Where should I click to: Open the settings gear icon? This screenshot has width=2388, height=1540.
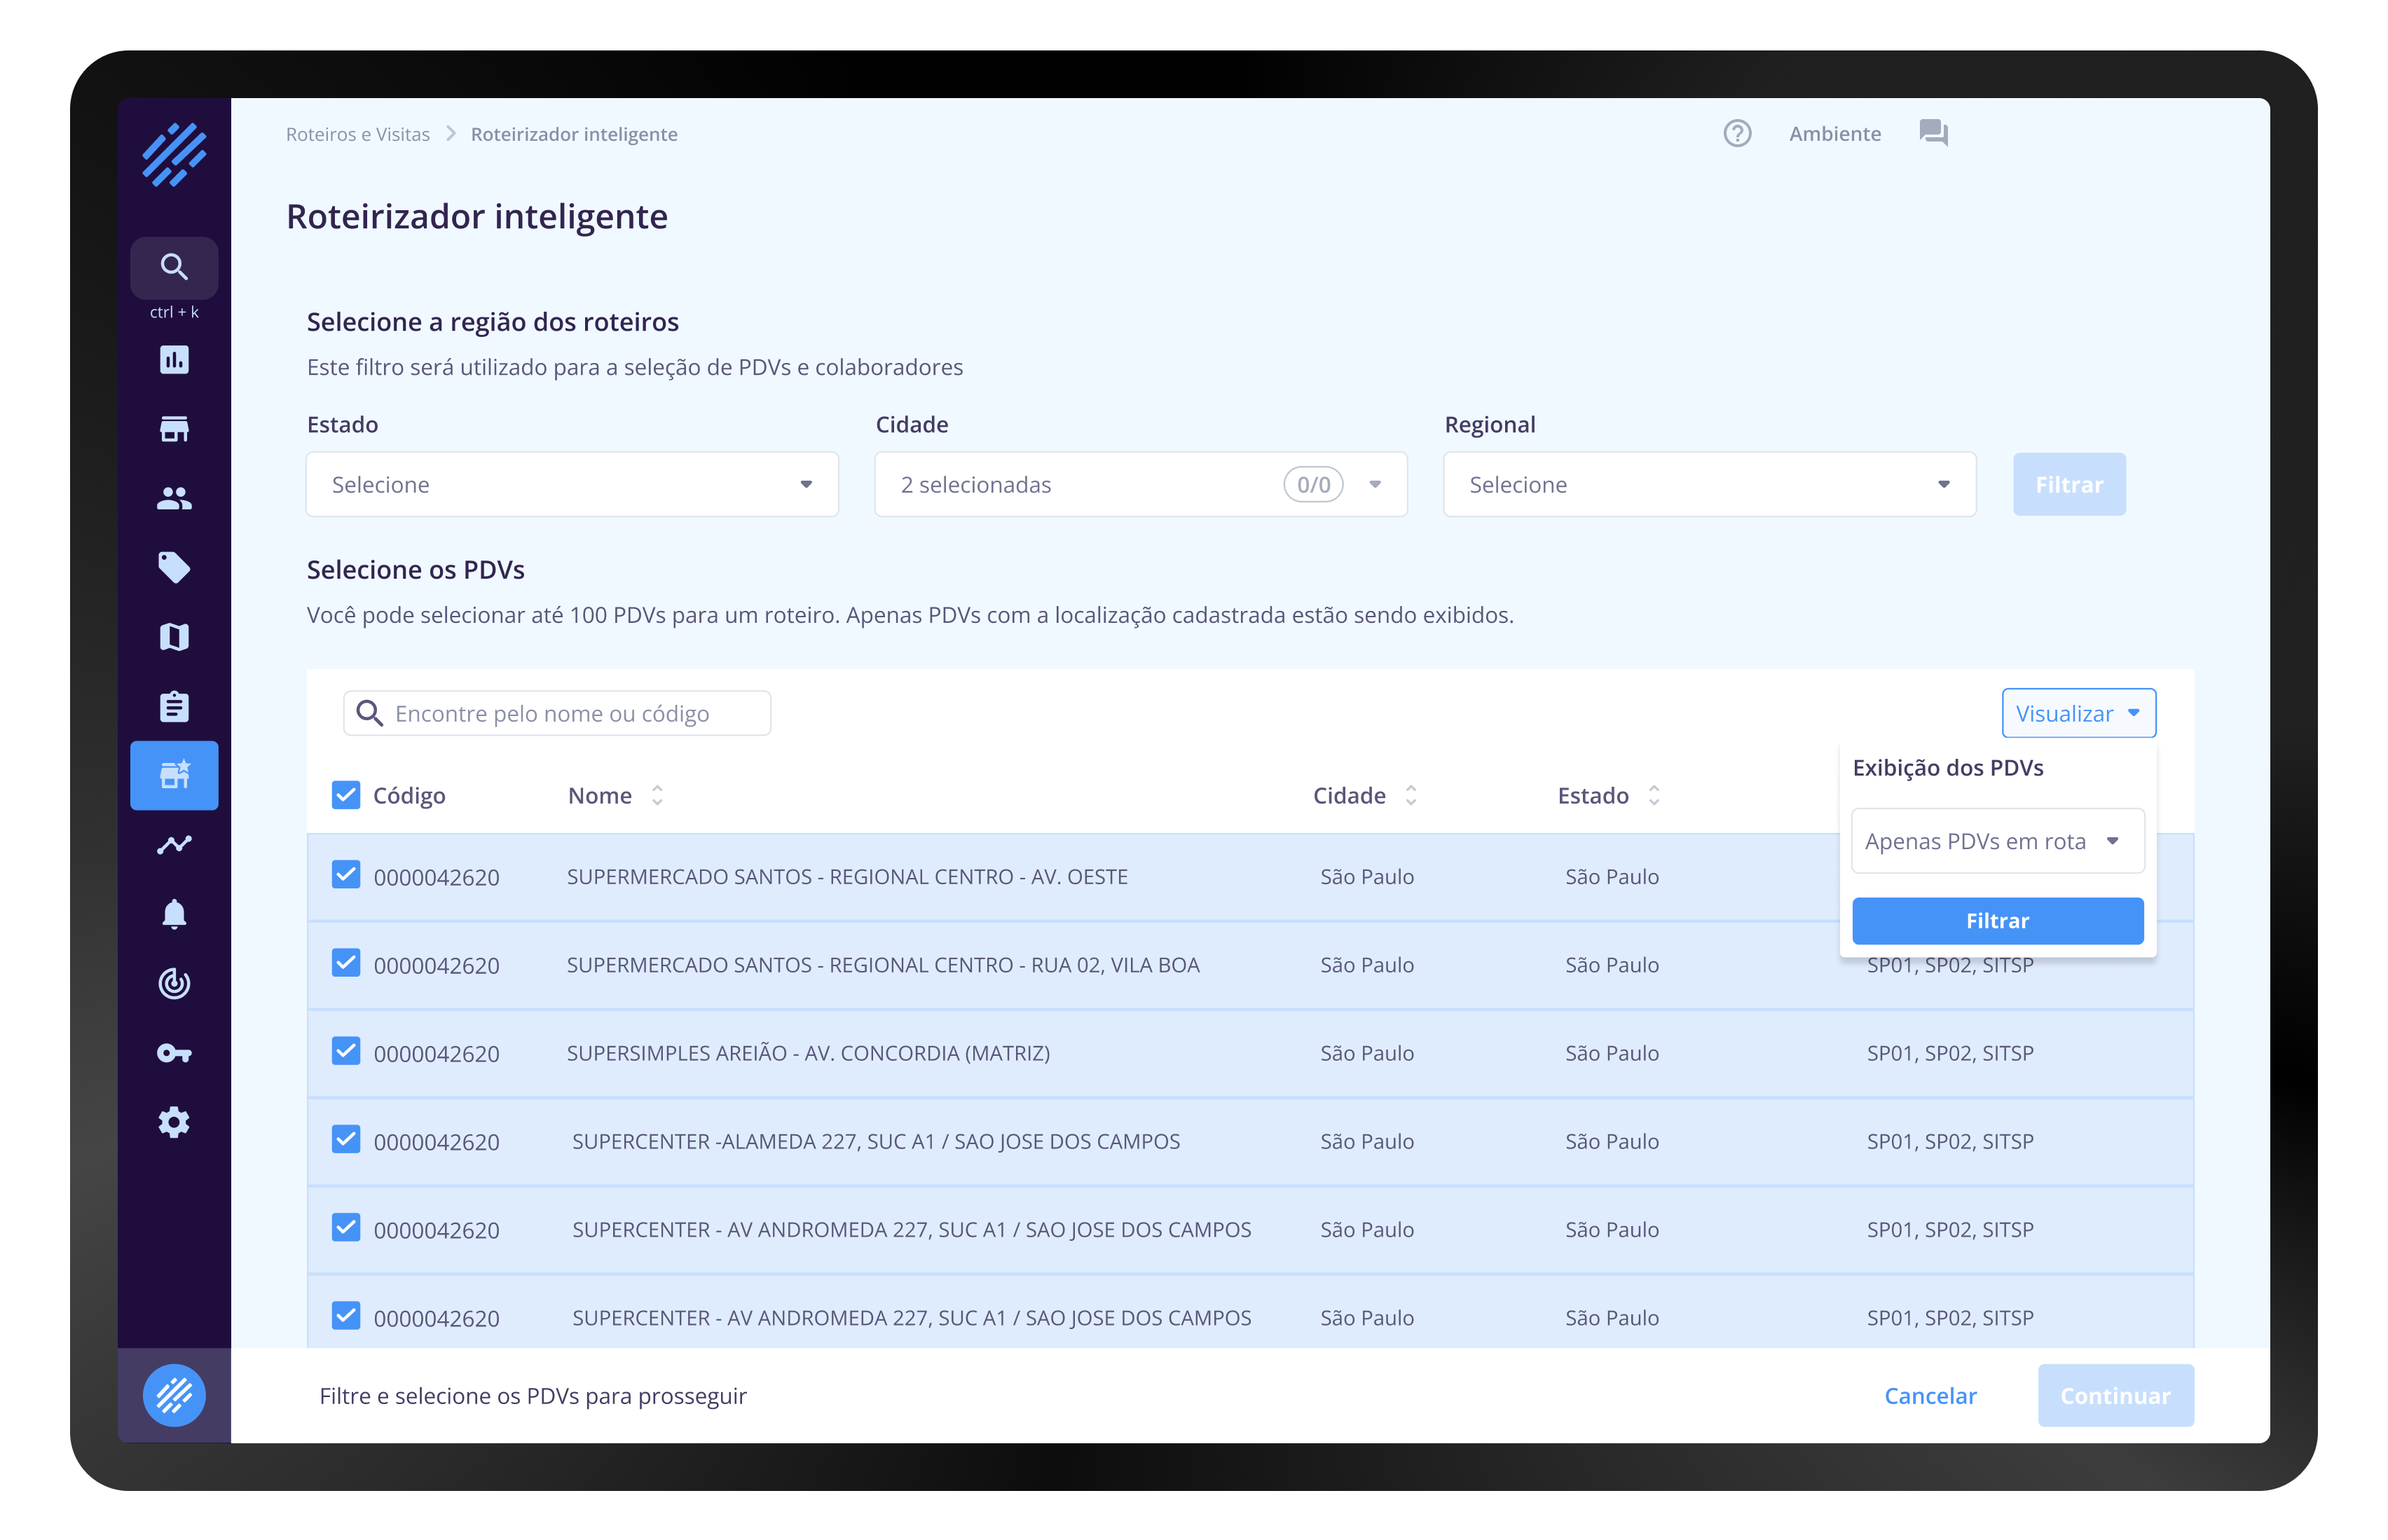[173, 1122]
